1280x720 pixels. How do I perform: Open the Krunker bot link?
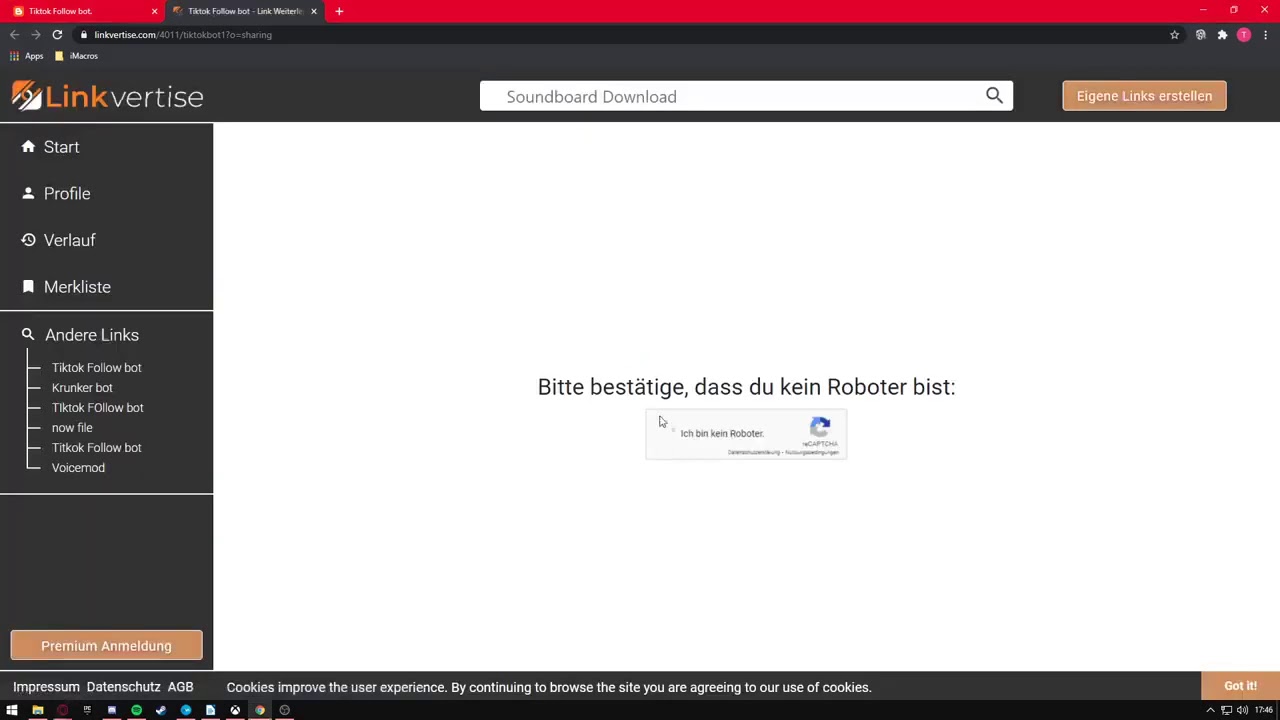(82, 388)
